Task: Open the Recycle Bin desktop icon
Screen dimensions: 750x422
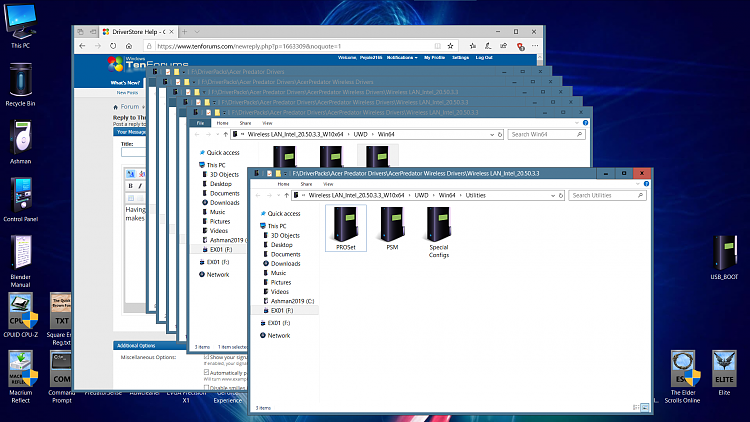Action: pyautogui.click(x=20, y=84)
